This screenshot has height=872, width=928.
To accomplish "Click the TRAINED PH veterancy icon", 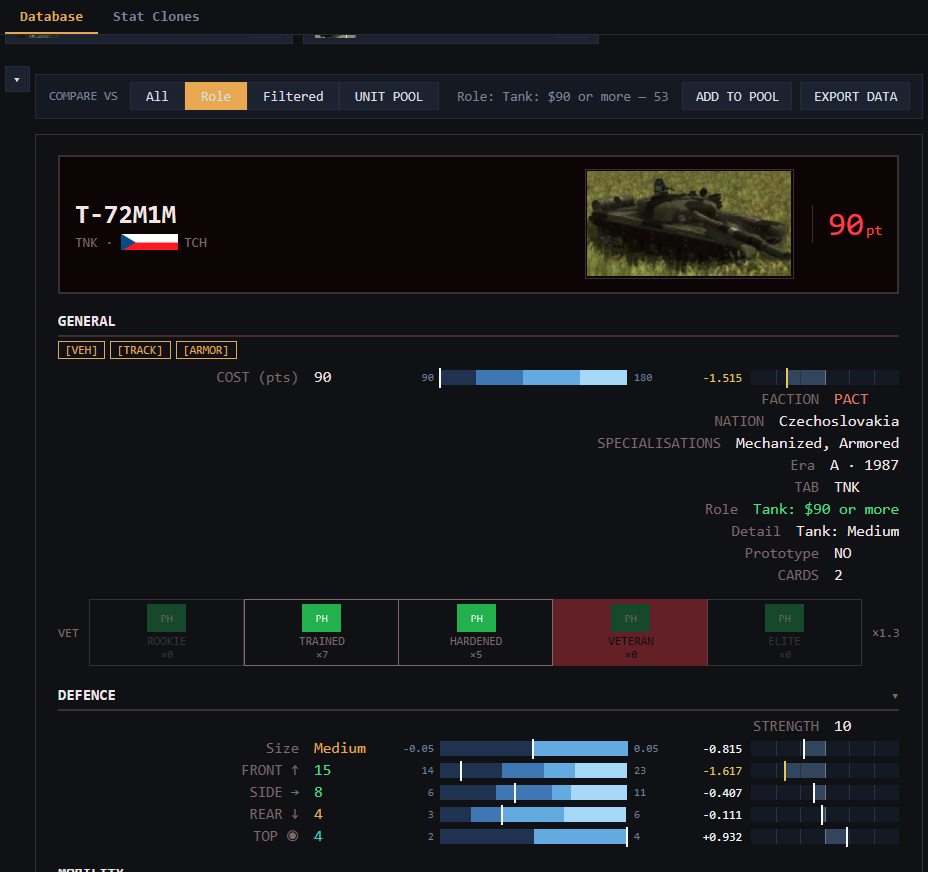I will (x=321, y=618).
